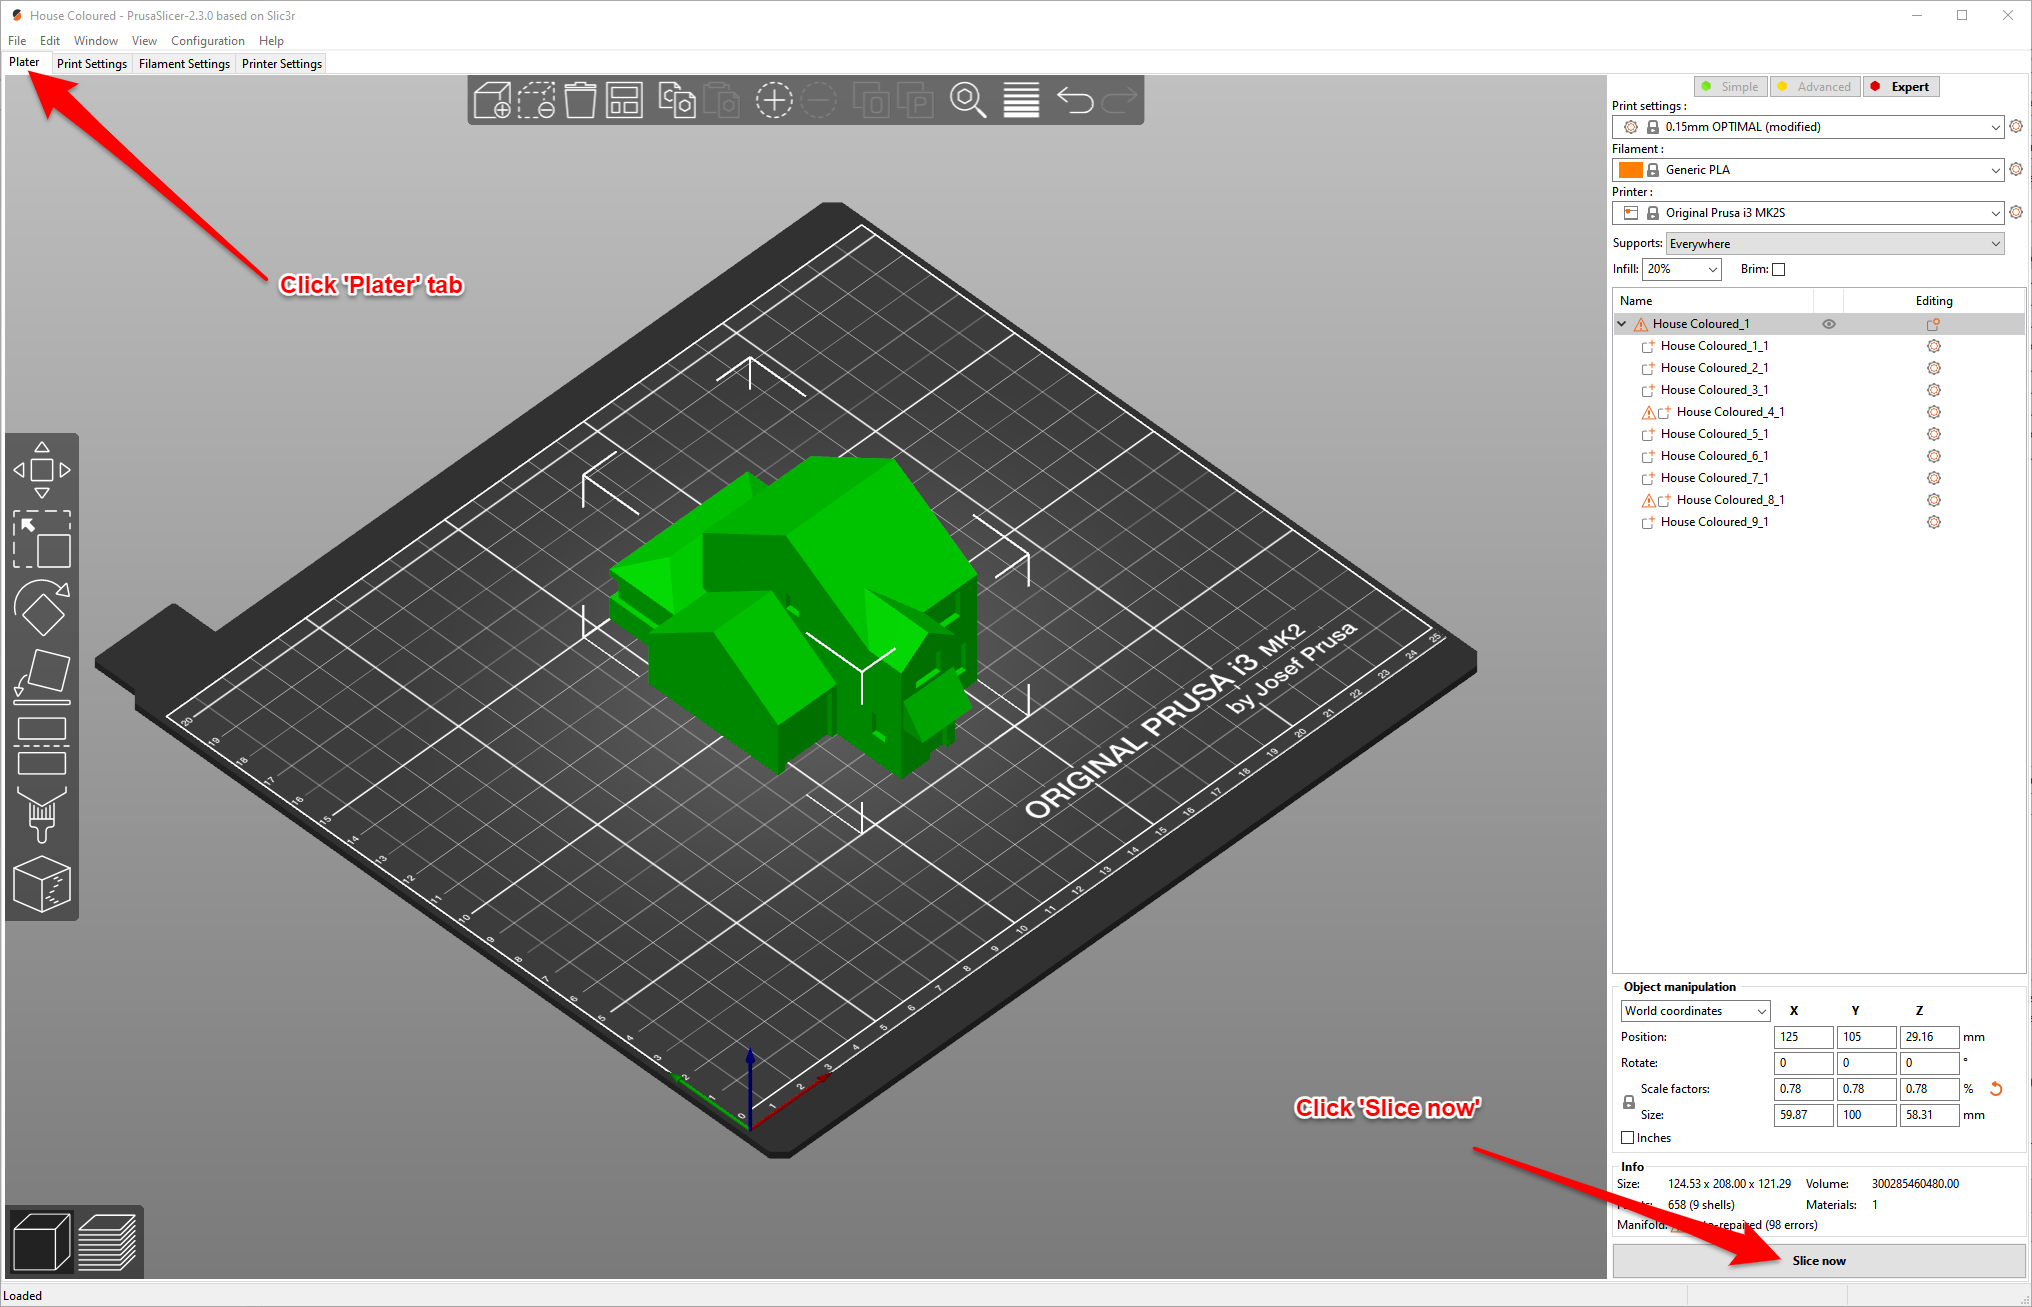
Task: Click the orange filament color swatch
Action: coord(1630,170)
